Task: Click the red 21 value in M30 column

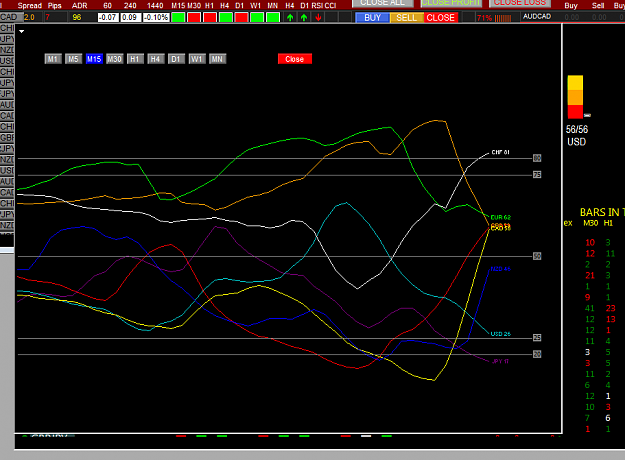Action: coord(590,275)
